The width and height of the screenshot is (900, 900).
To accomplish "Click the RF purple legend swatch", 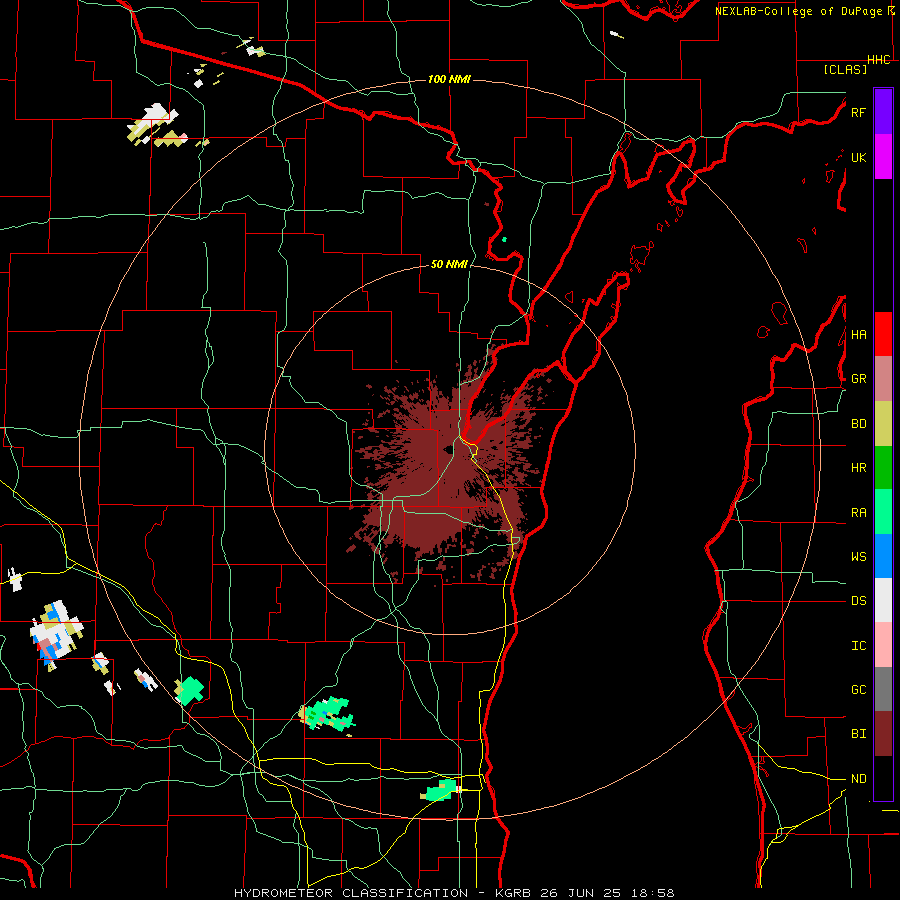I will (883, 112).
